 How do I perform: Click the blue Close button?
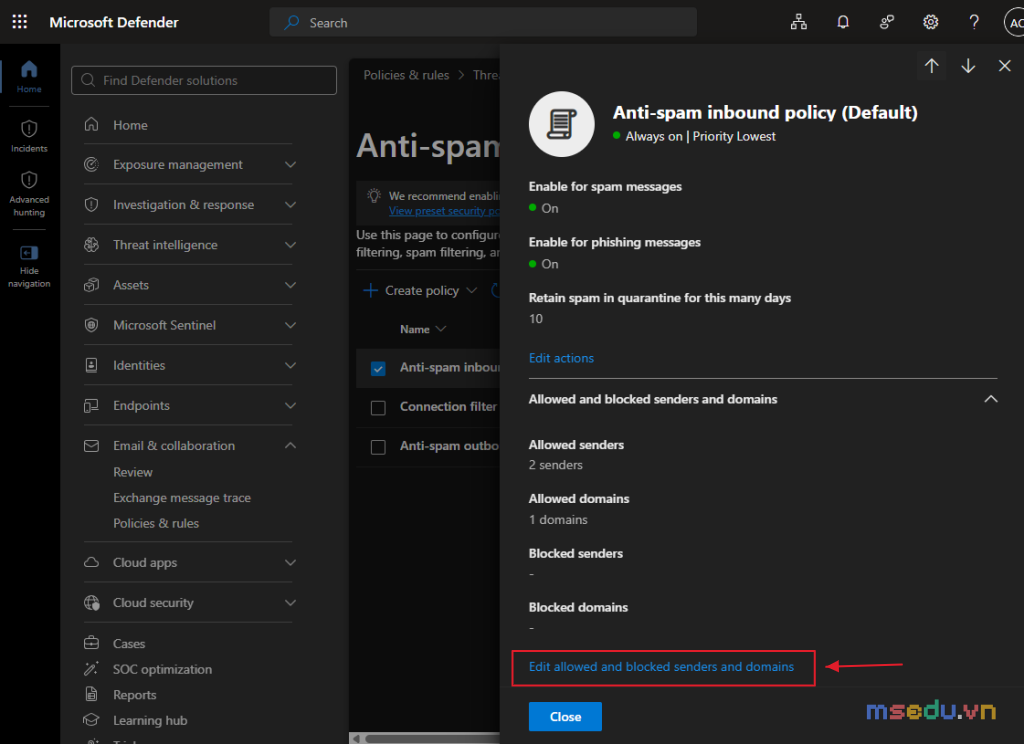click(565, 717)
